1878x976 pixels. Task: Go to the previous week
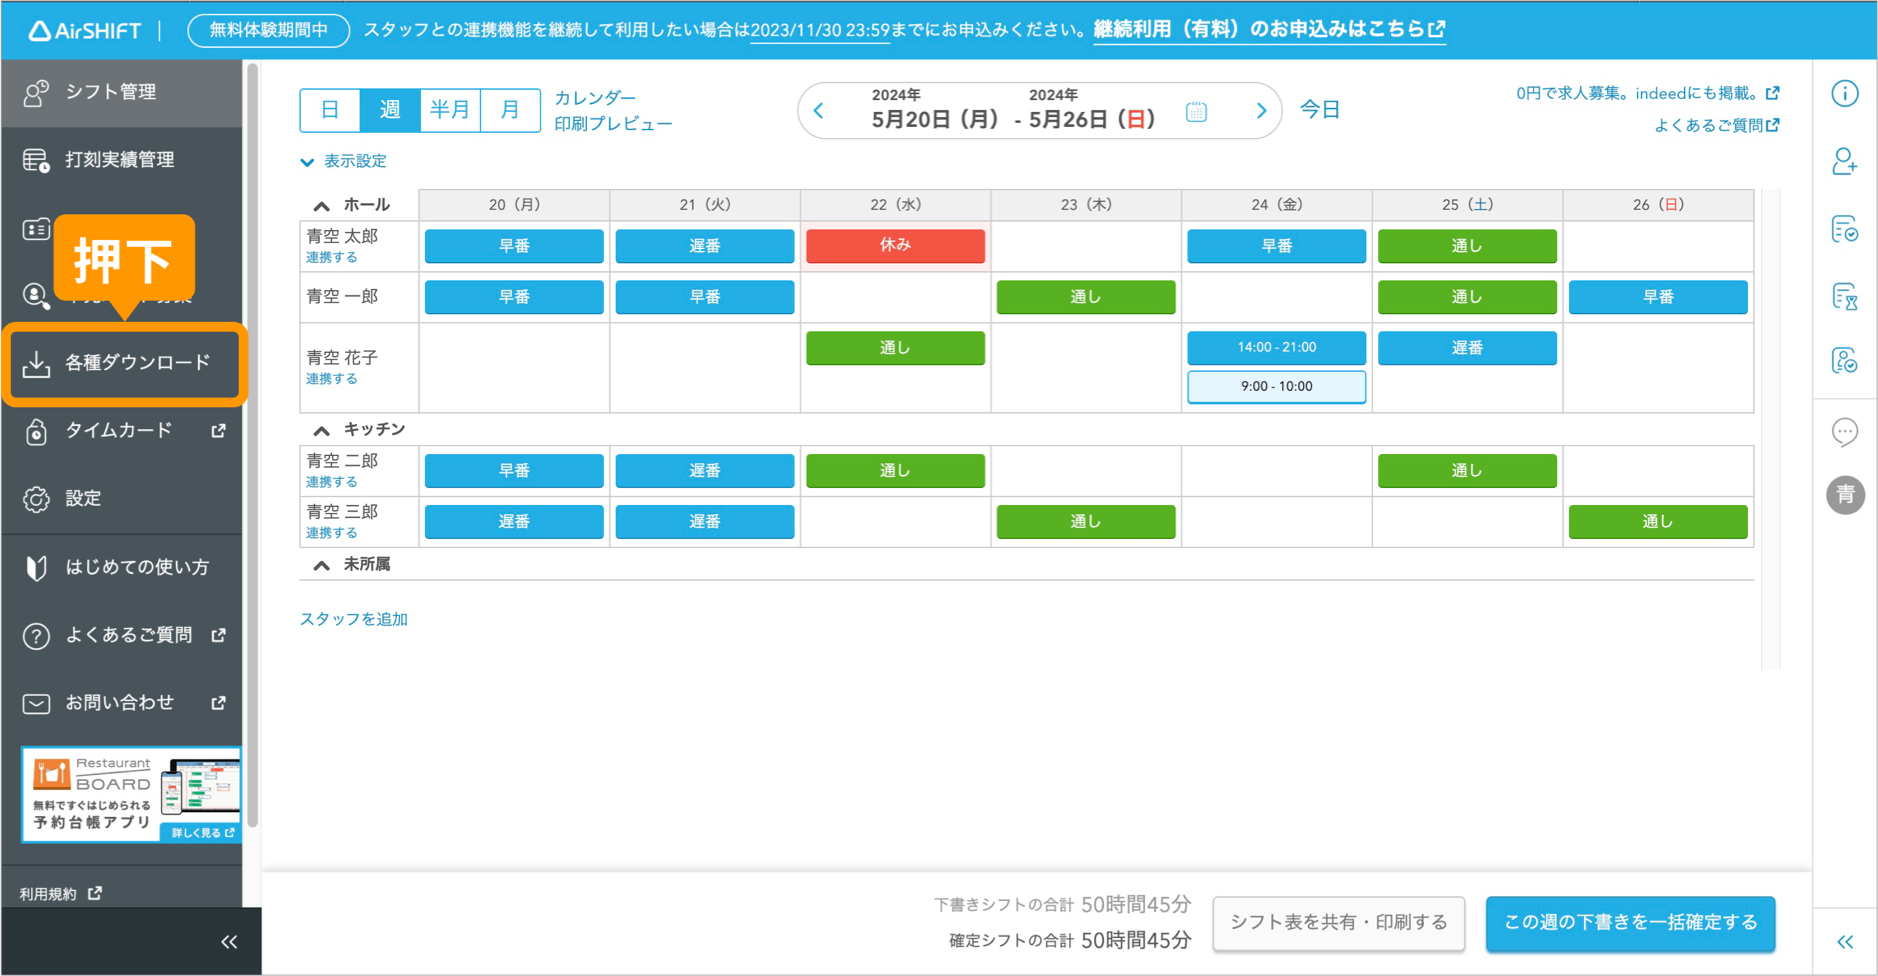click(x=819, y=111)
